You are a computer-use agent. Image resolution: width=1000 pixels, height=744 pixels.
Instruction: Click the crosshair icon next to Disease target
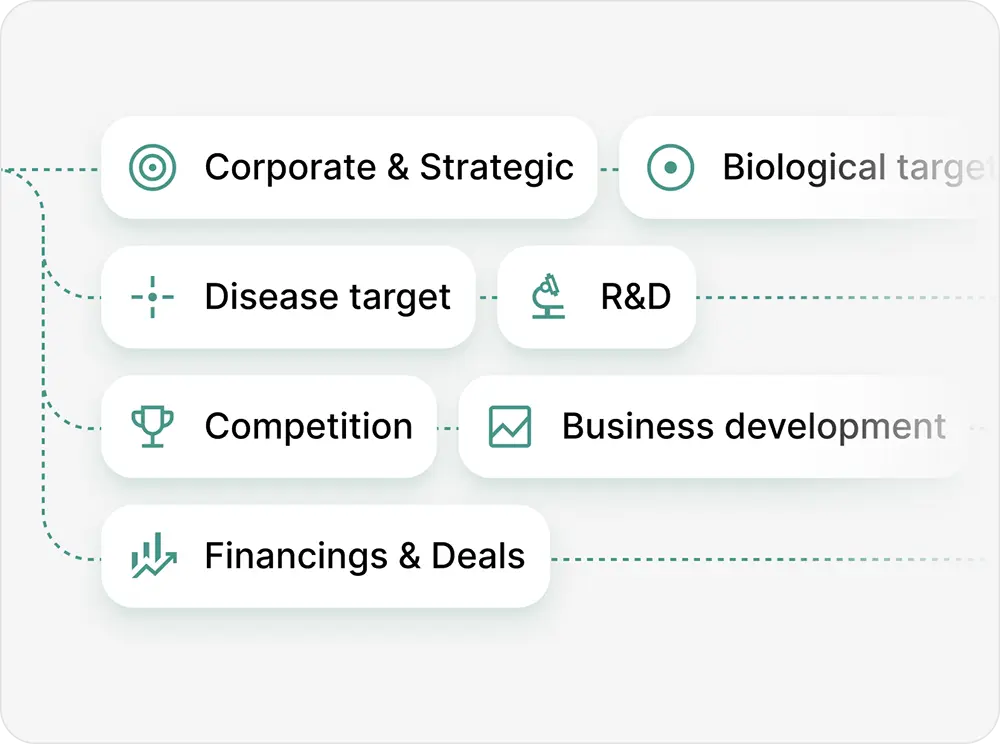pyautogui.click(x=153, y=297)
